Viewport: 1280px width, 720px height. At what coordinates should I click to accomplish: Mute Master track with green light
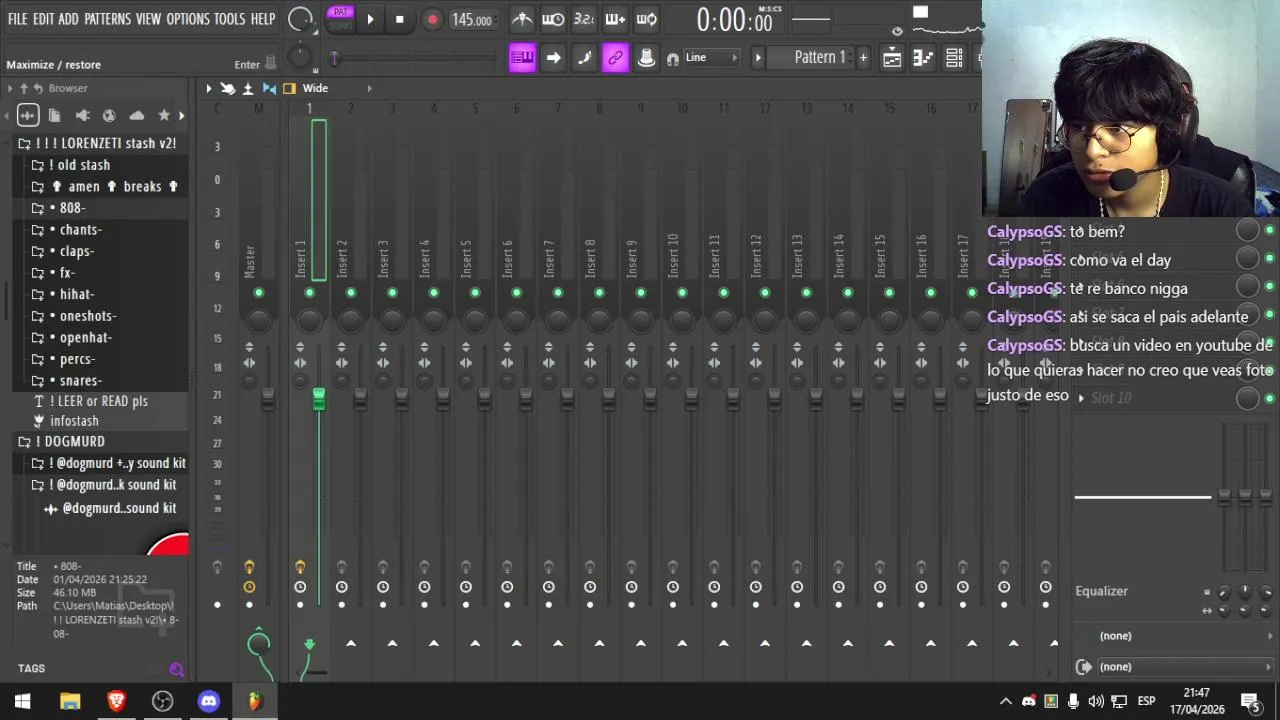[259, 292]
